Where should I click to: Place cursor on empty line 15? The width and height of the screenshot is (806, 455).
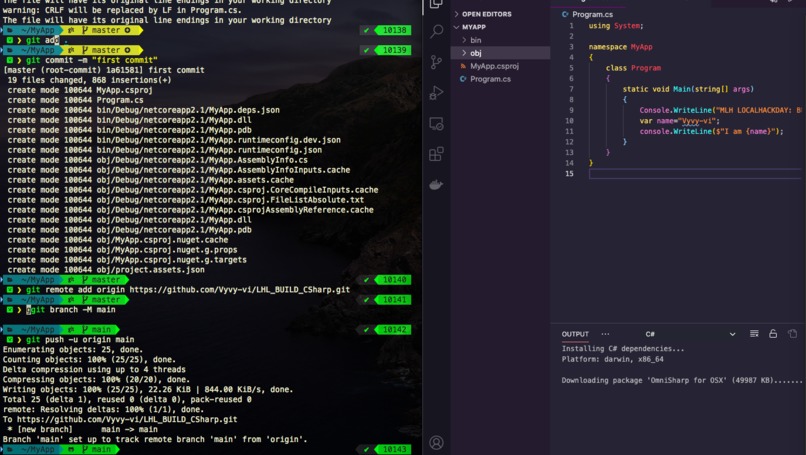[694, 174]
